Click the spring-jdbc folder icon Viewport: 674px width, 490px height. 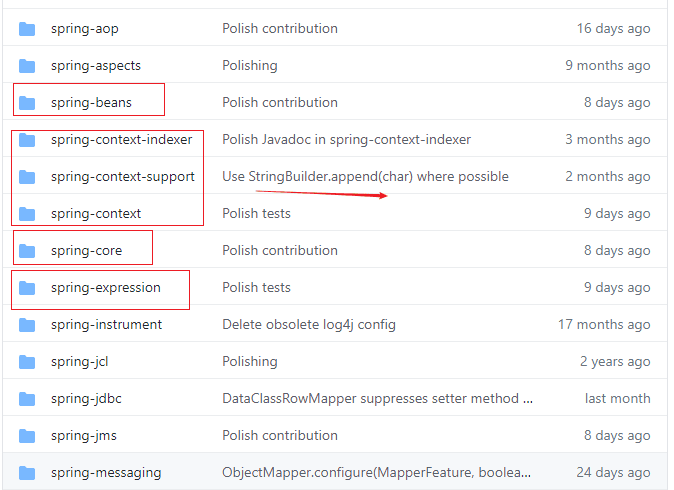[x=27, y=399]
